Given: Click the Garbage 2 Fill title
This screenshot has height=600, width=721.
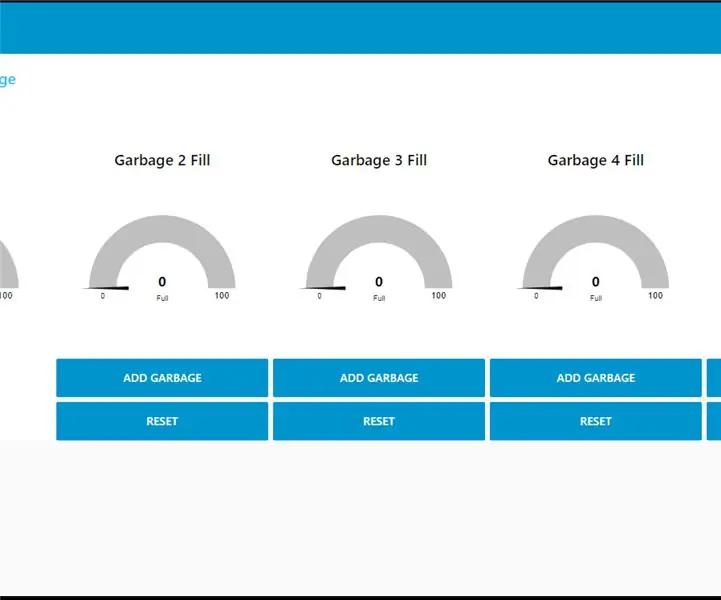Looking at the screenshot, I should 162,160.
